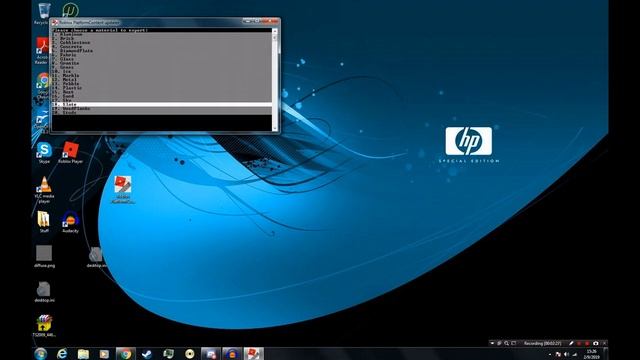Select the desktop.ini file below diffuse.png

point(44,291)
